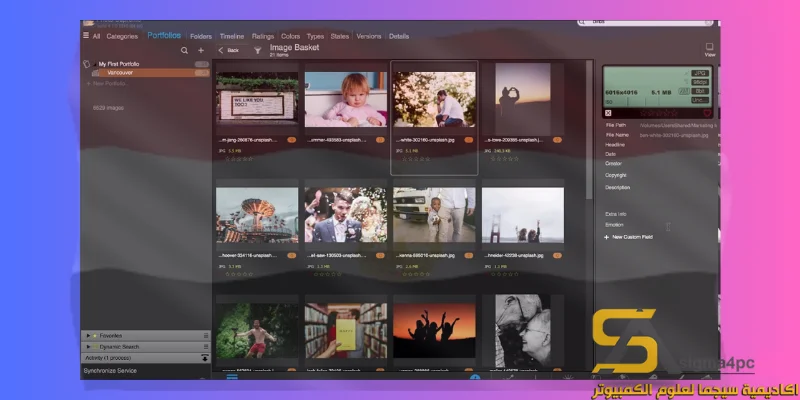Viewport: 800px width, 400px height.
Task: Click the Synchronize Service entry
Action: coord(110,371)
